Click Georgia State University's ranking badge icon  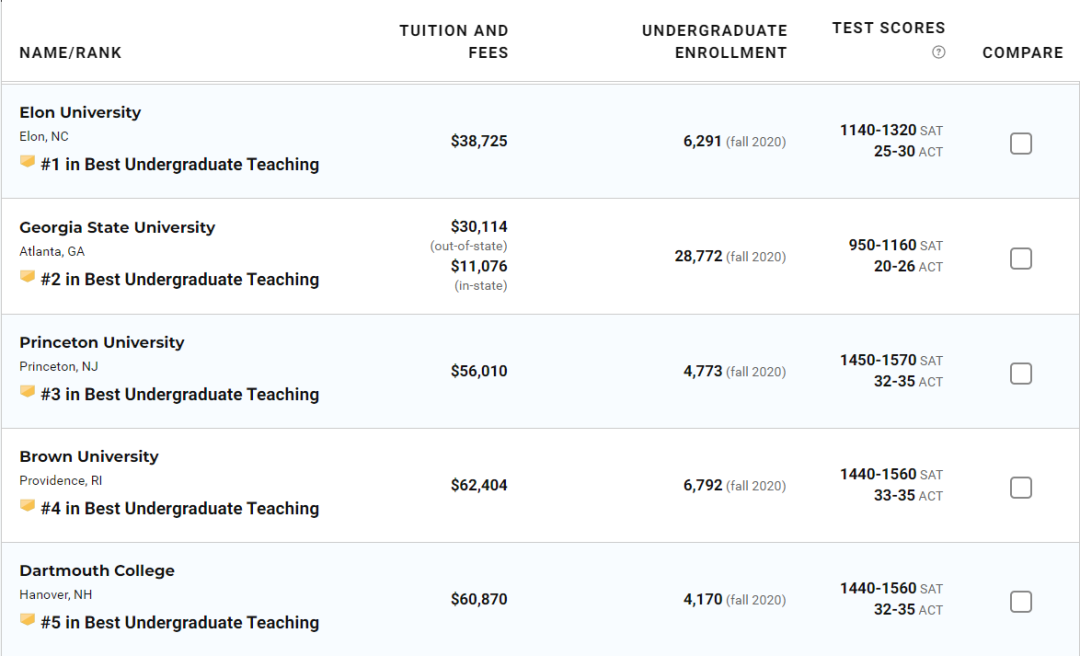click(28, 277)
